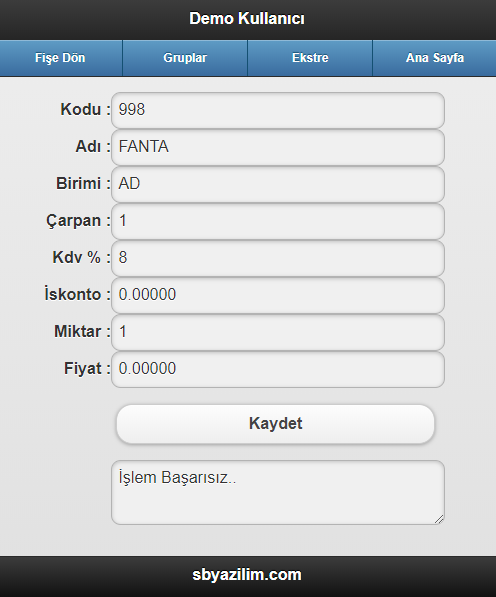Focus the Miktar quantity field
Image resolution: width=496 pixels, height=597 pixels.
[278, 332]
